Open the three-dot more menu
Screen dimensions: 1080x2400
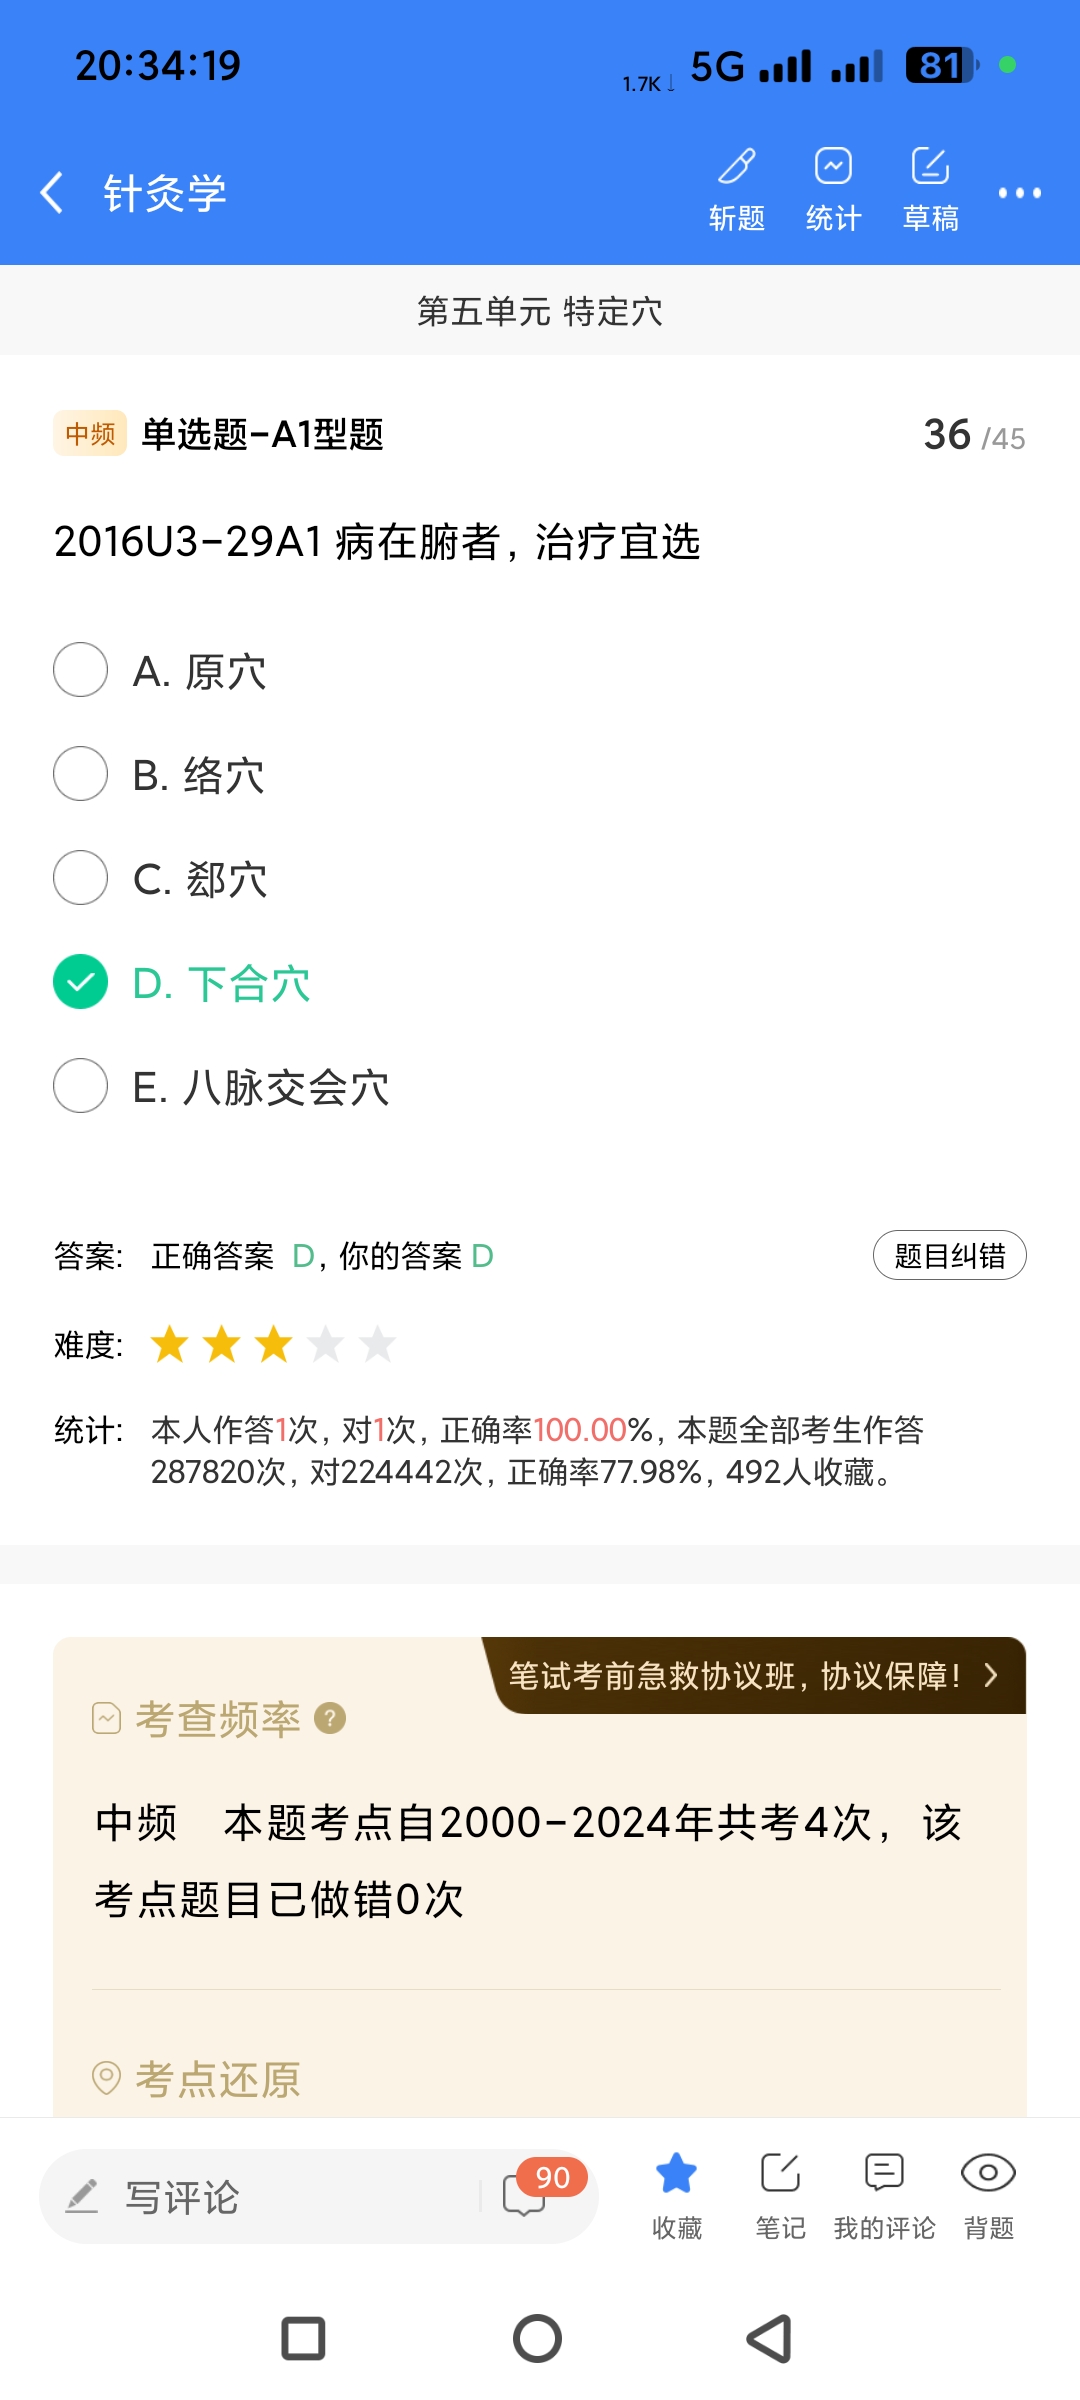[1019, 192]
